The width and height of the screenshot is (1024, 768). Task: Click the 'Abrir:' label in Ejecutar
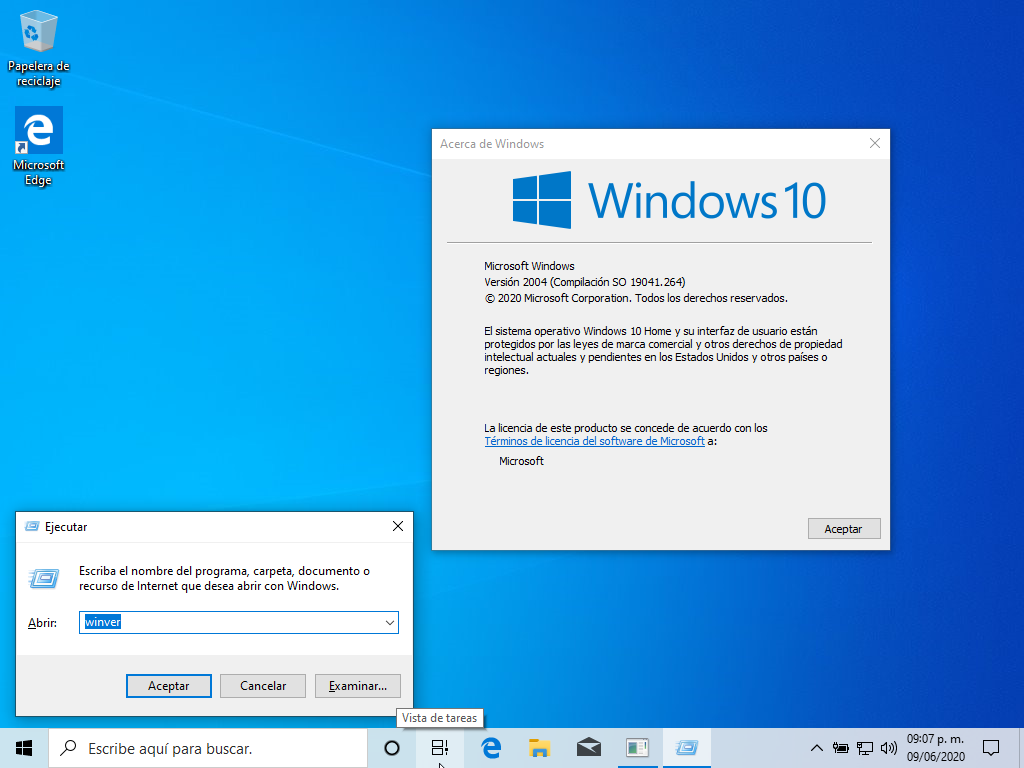pyautogui.click(x=42, y=623)
